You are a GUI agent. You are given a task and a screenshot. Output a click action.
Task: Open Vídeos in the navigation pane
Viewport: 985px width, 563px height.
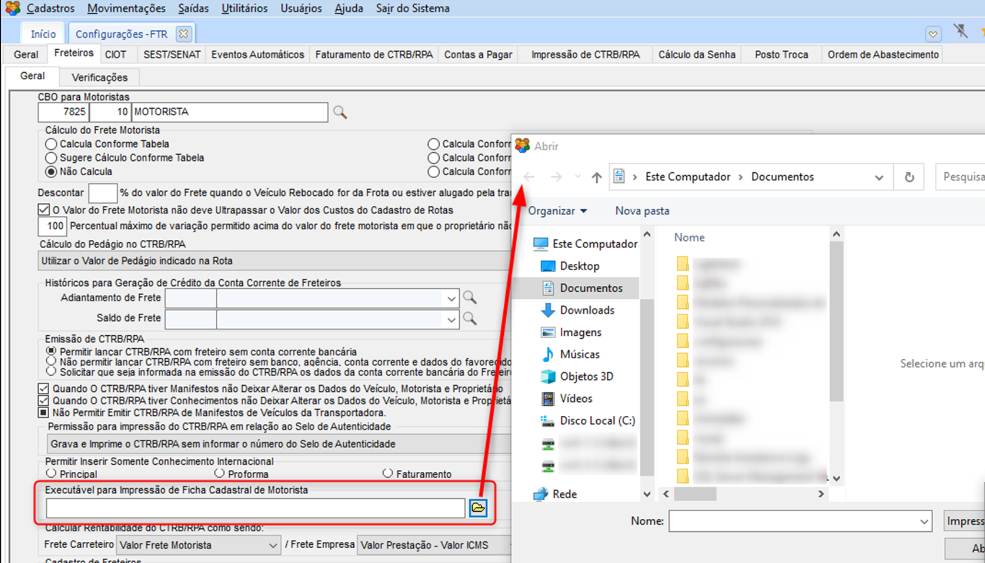click(567, 398)
